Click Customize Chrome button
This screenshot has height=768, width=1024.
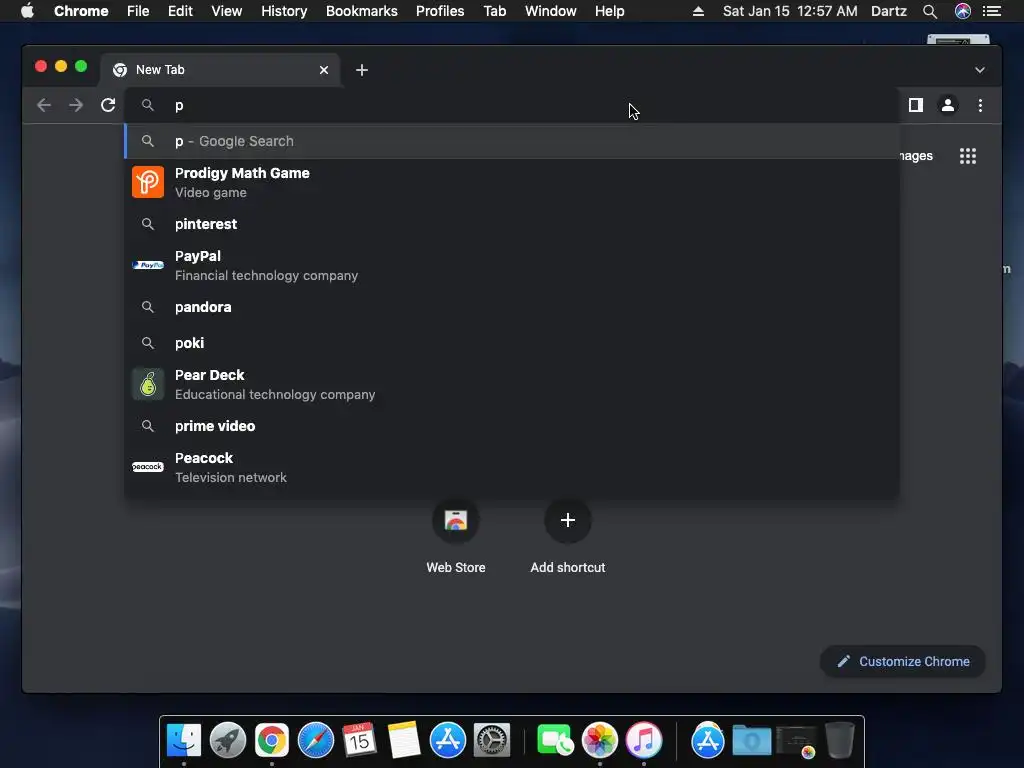903,662
